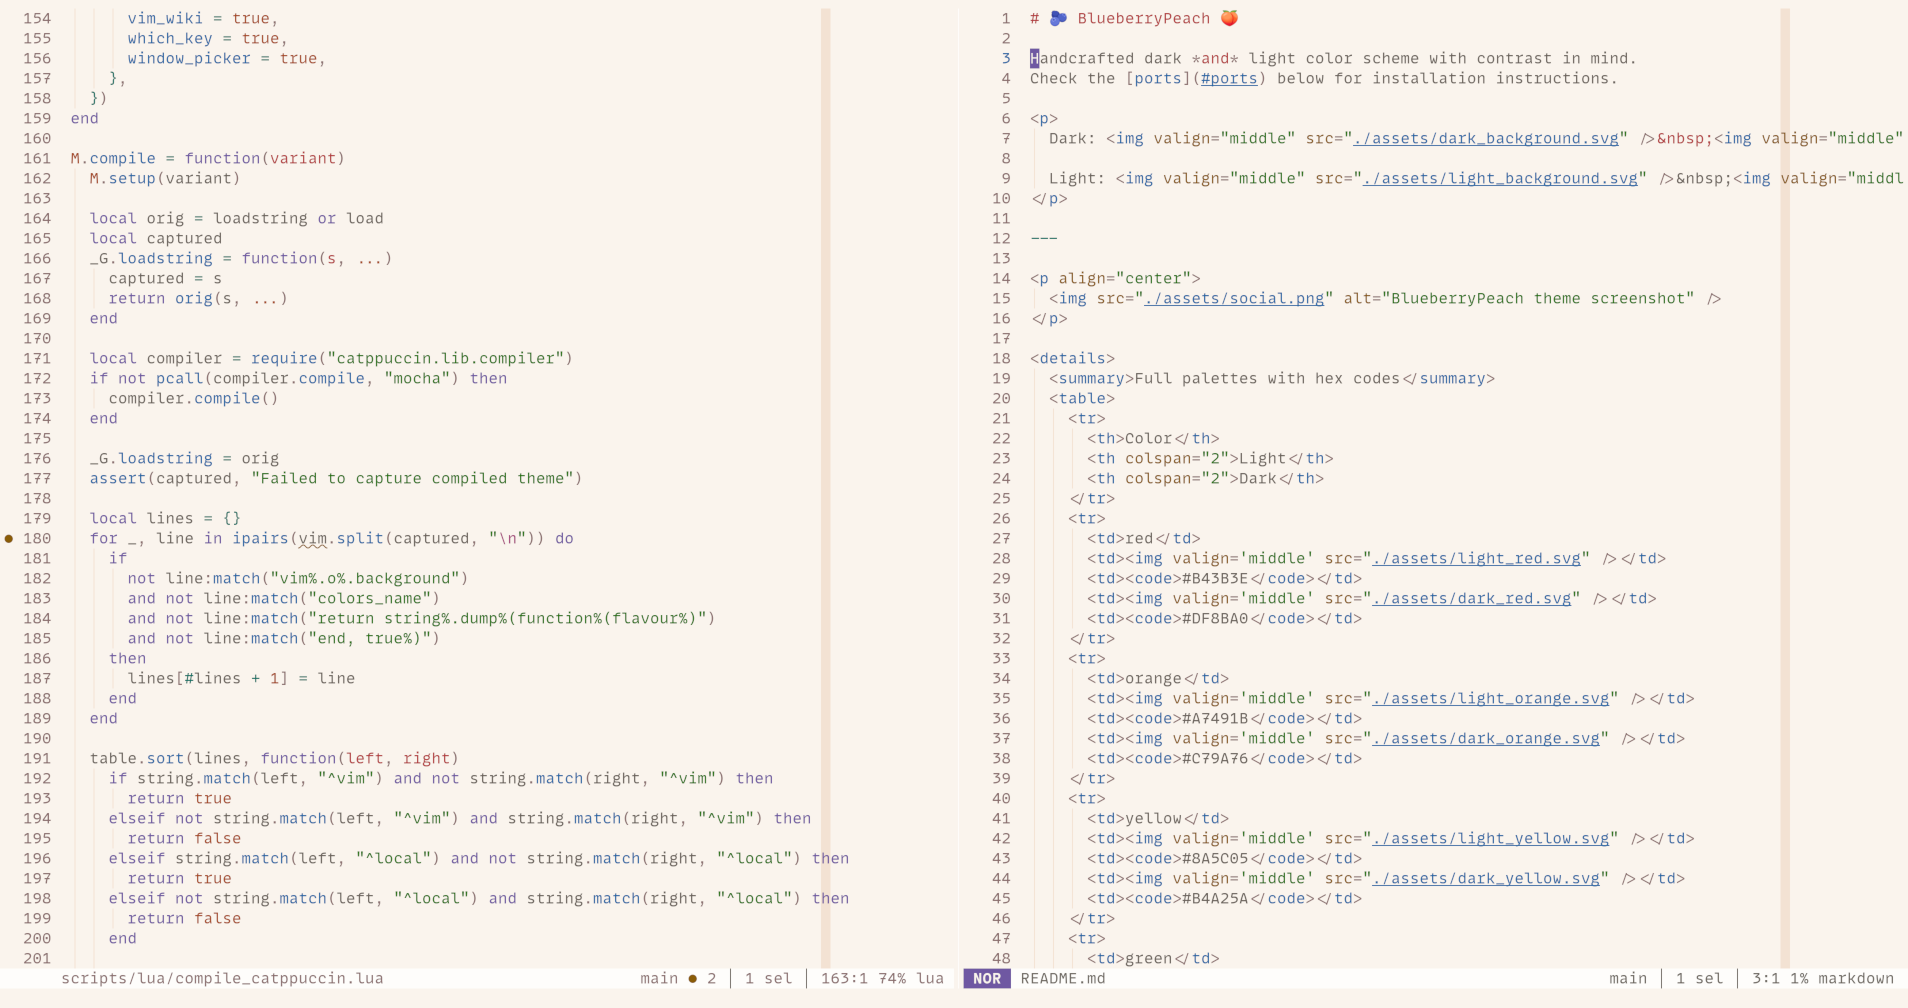This screenshot has width=1908, height=1008.
Task: Click the diagnostic dot beside line 180
Action: (x=9, y=538)
